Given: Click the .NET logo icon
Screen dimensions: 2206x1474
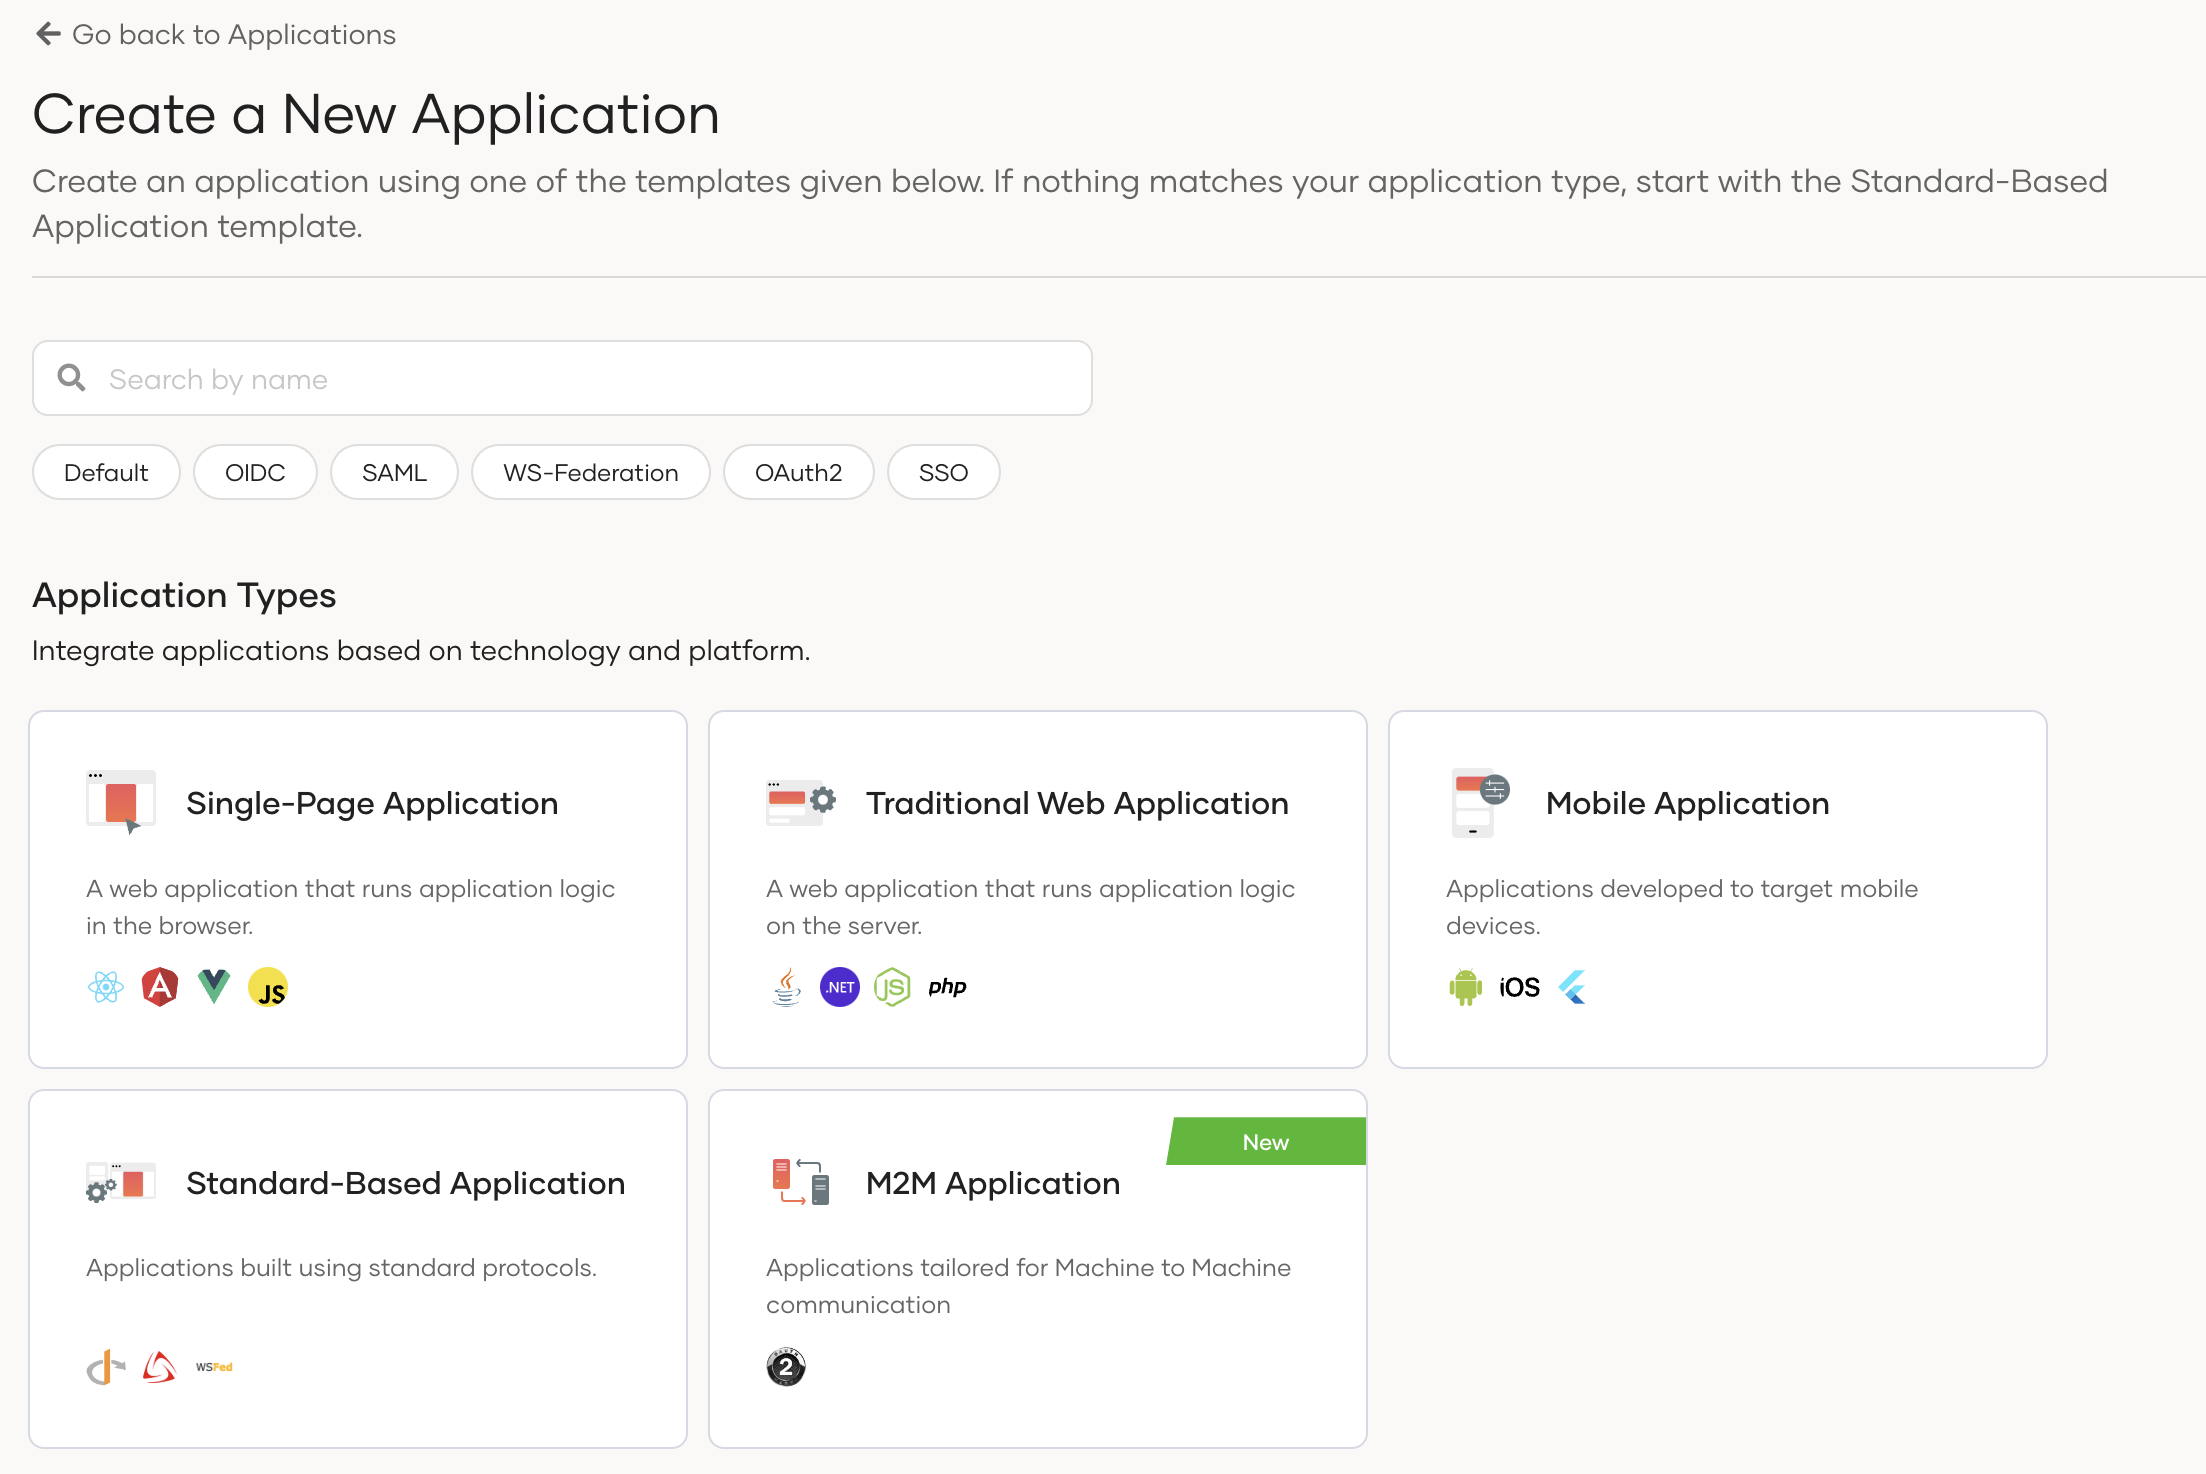Looking at the screenshot, I should pyautogui.click(x=839, y=988).
